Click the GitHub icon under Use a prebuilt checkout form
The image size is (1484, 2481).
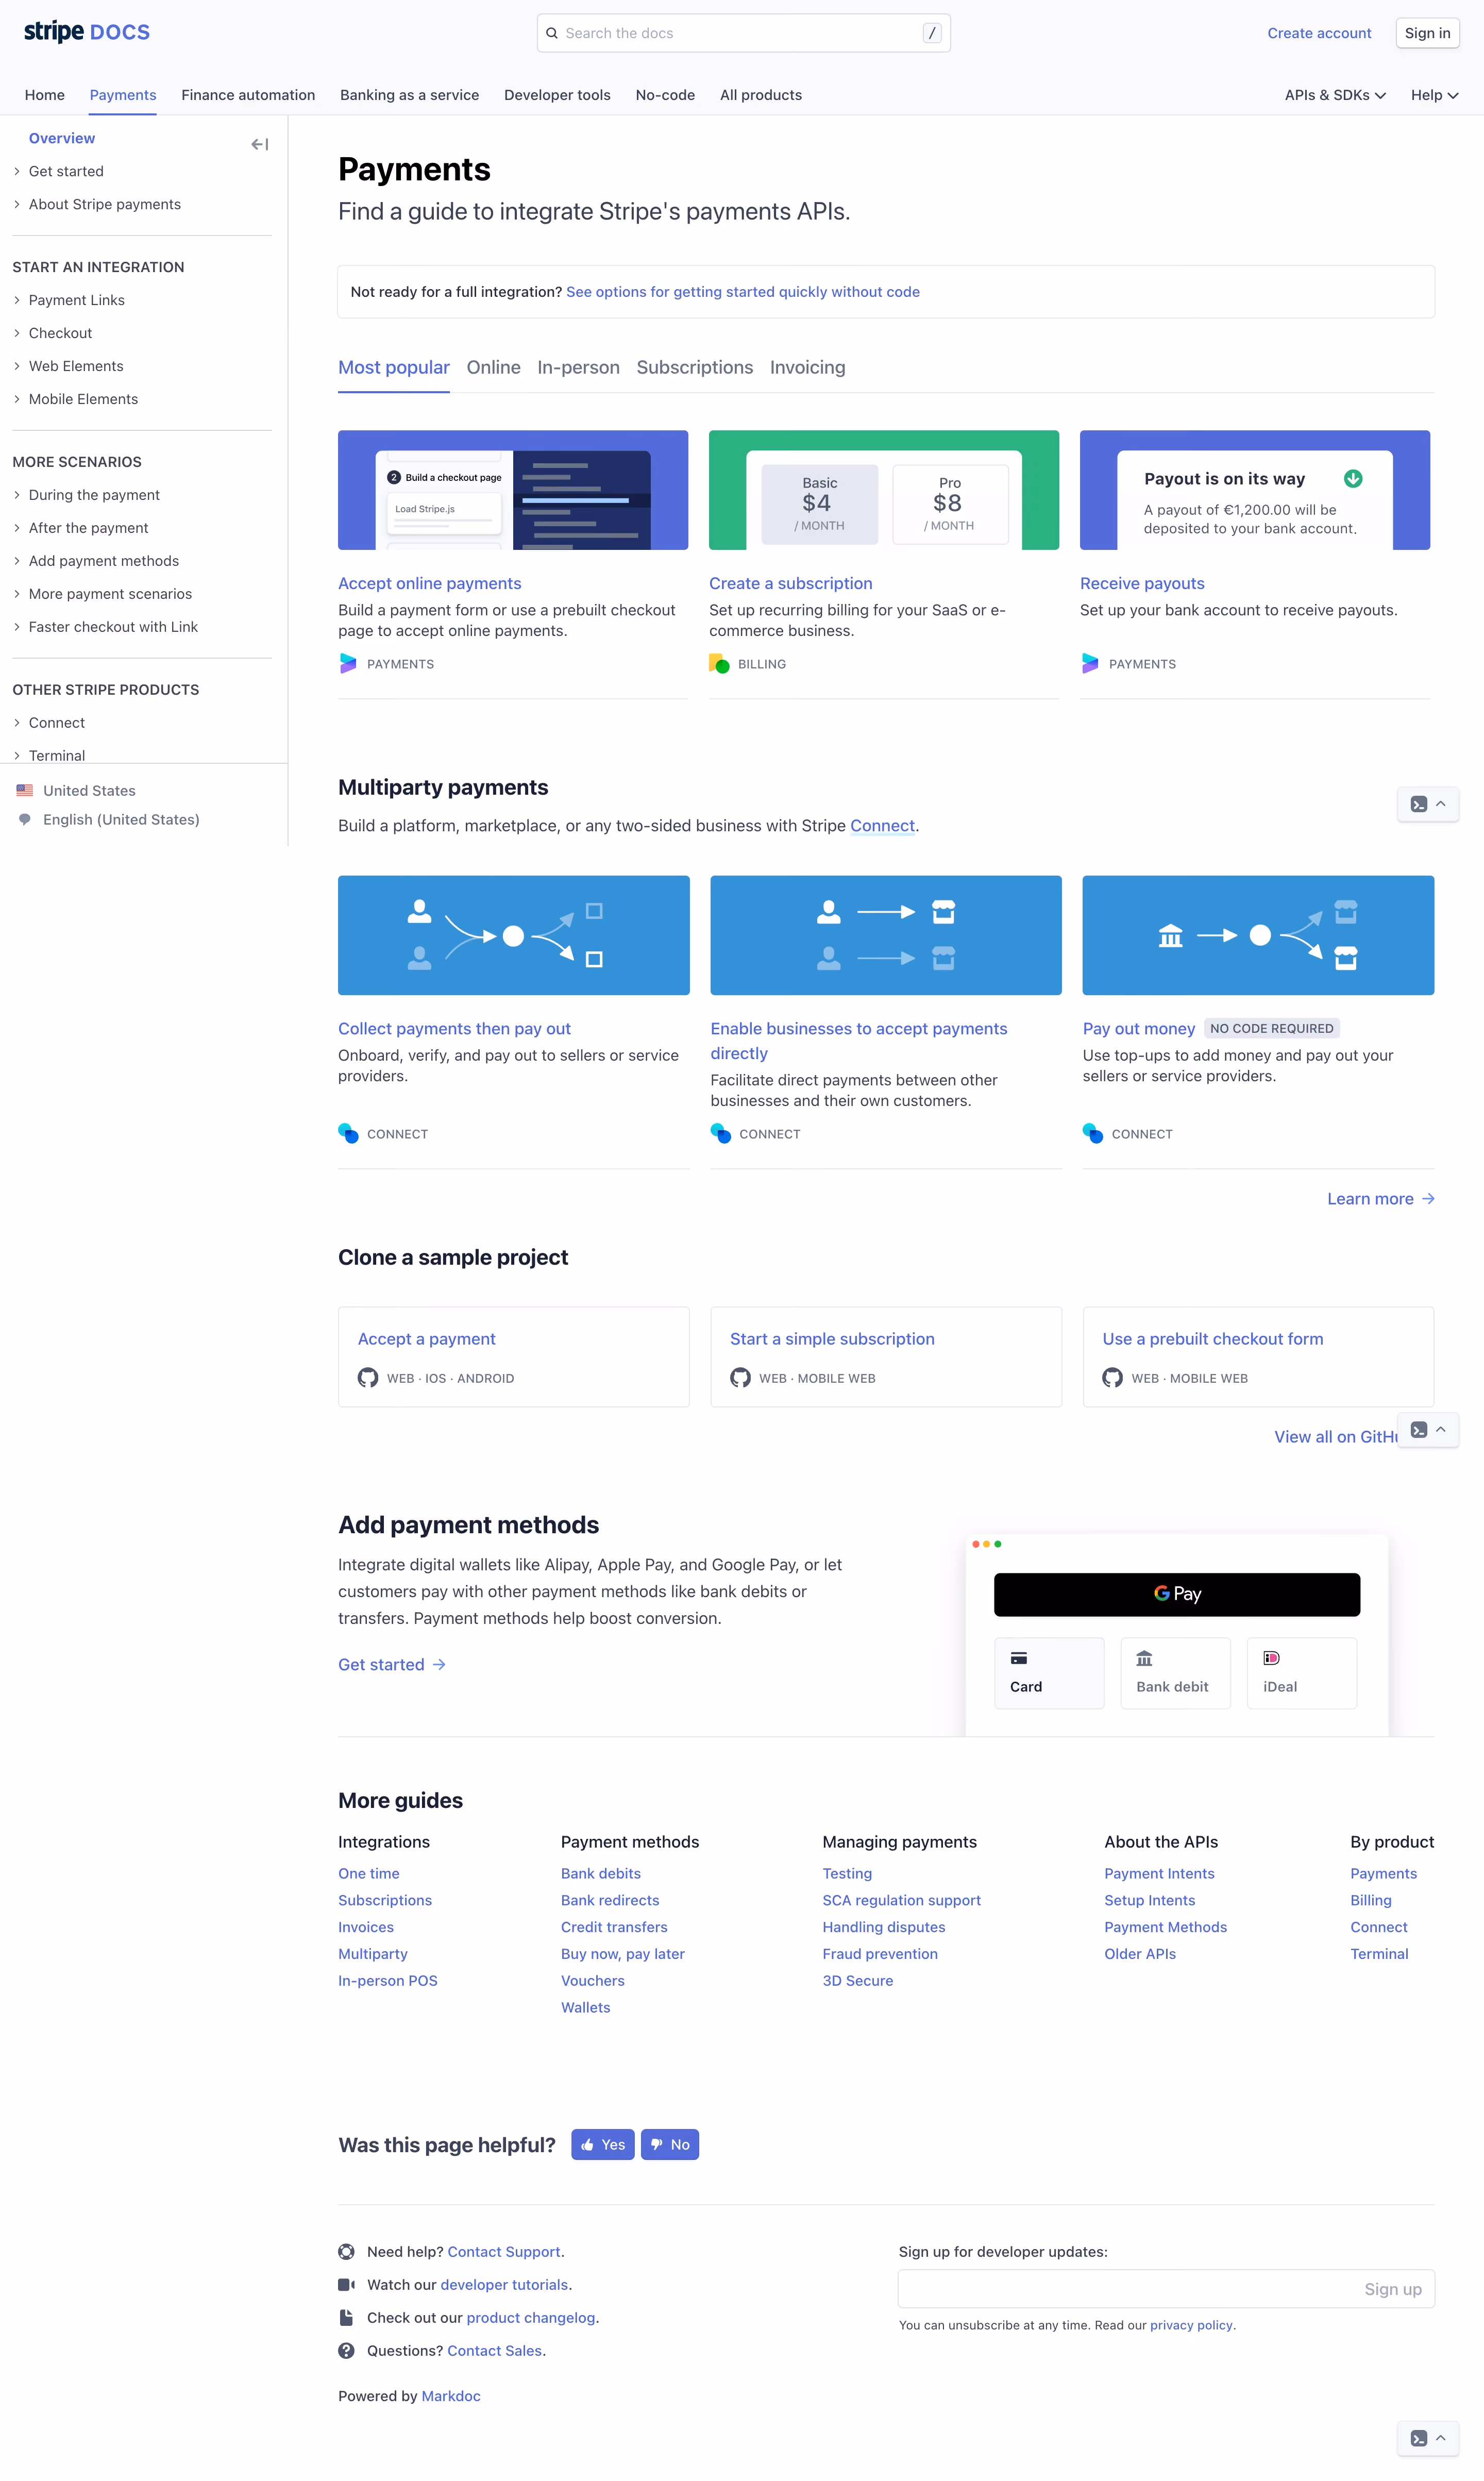[1112, 1378]
